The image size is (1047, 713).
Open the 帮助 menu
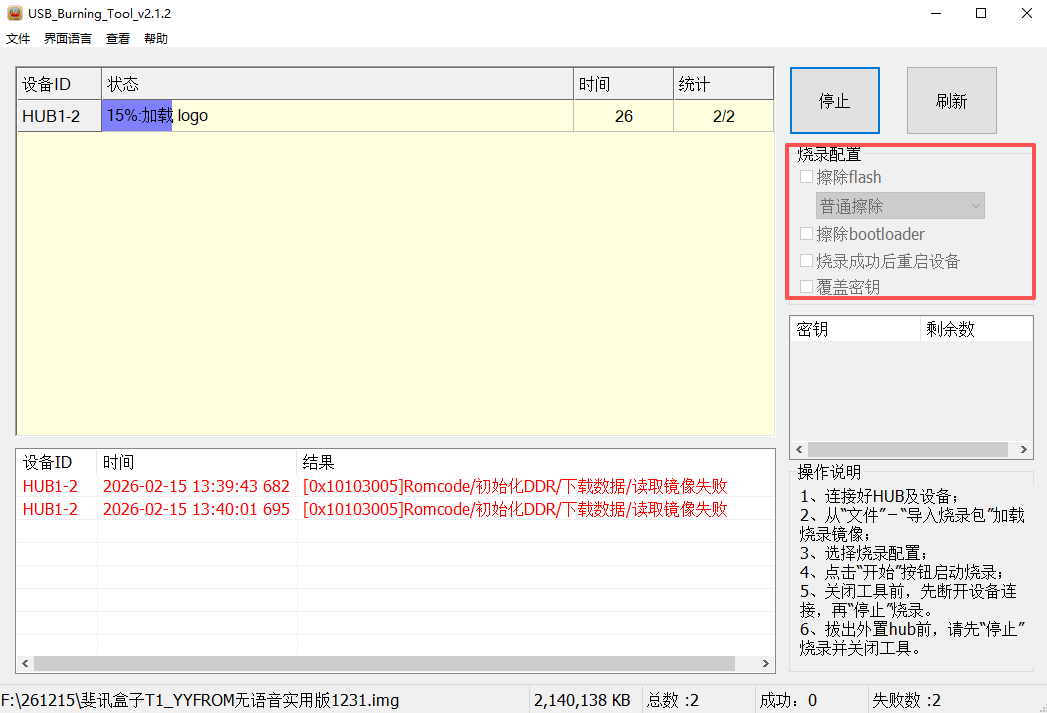click(156, 39)
